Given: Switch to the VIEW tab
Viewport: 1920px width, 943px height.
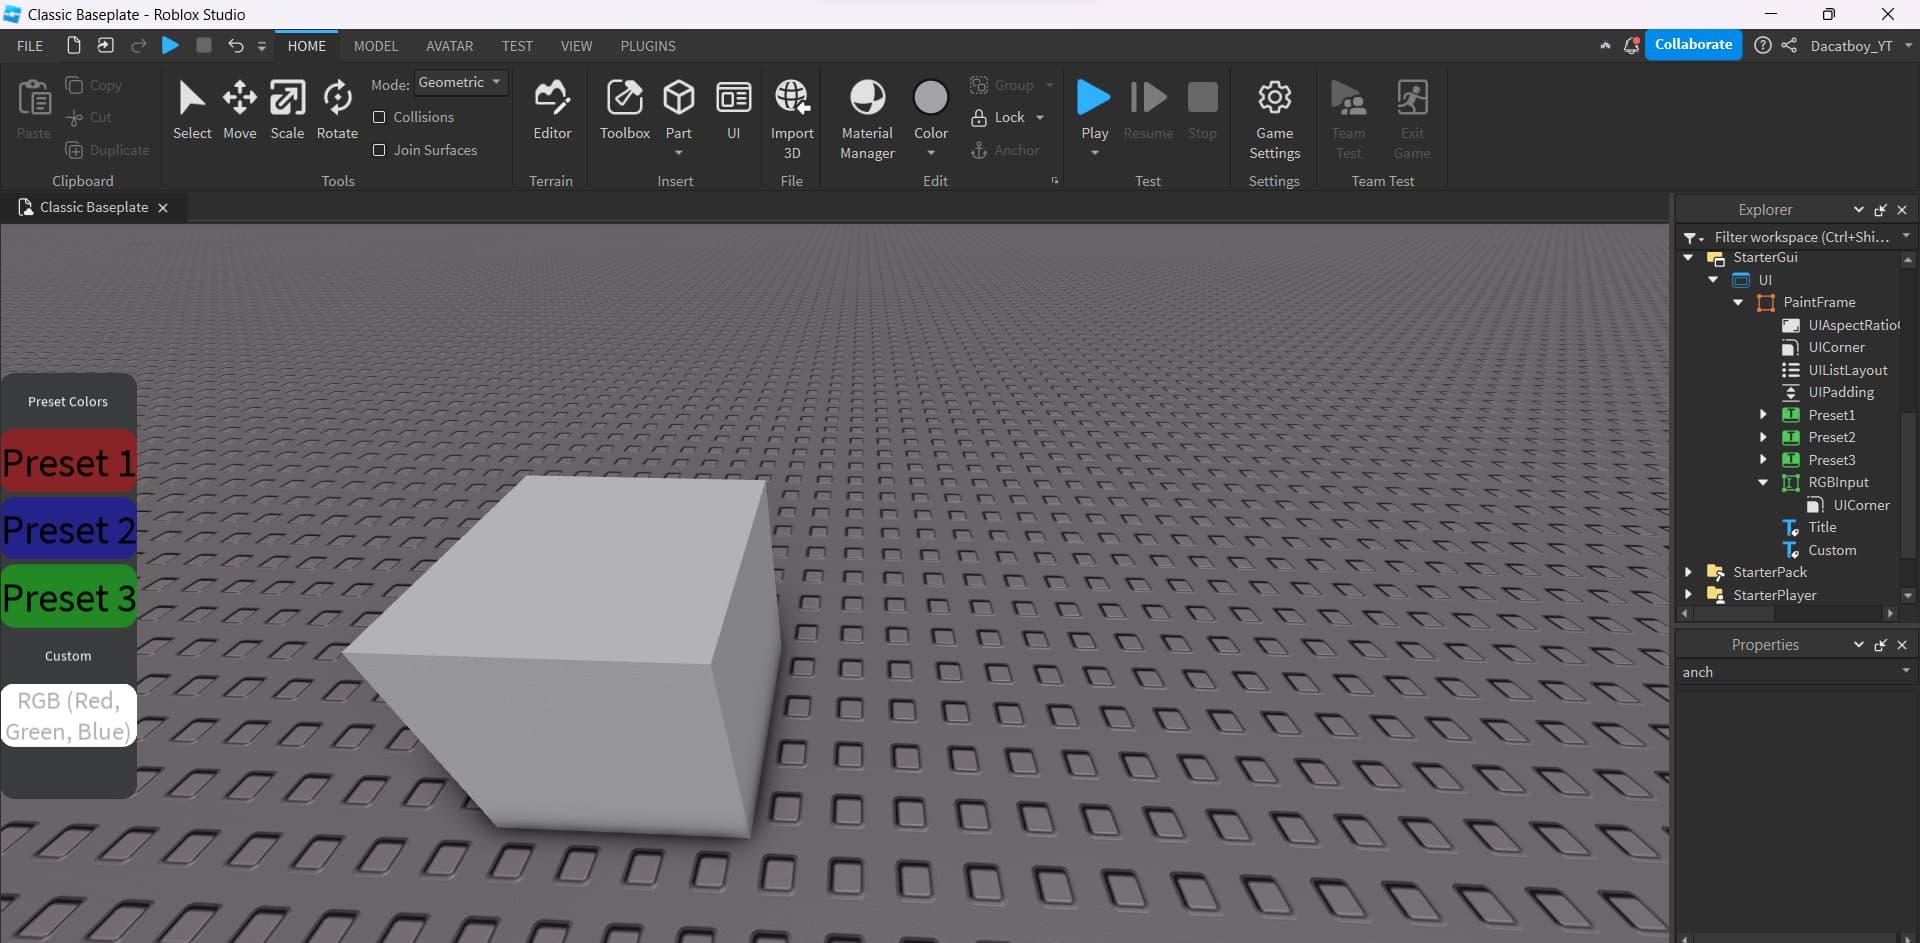Looking at the screenshot, I should (x=576, y=46).
